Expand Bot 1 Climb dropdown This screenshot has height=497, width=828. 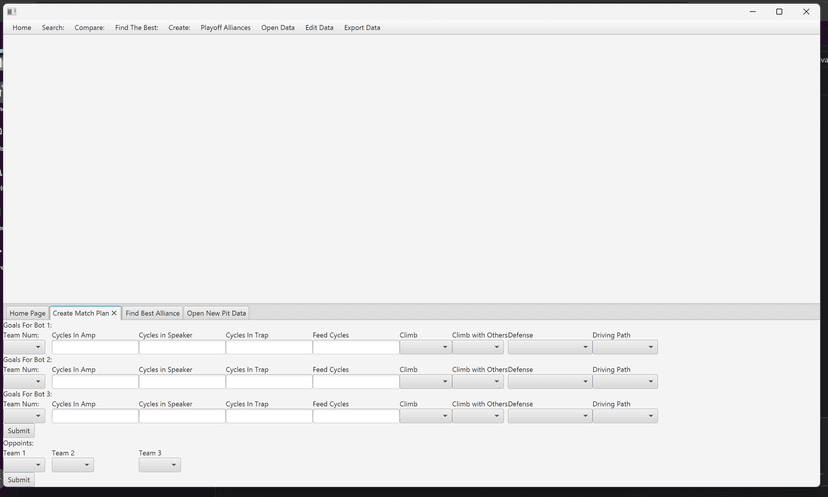425,347
